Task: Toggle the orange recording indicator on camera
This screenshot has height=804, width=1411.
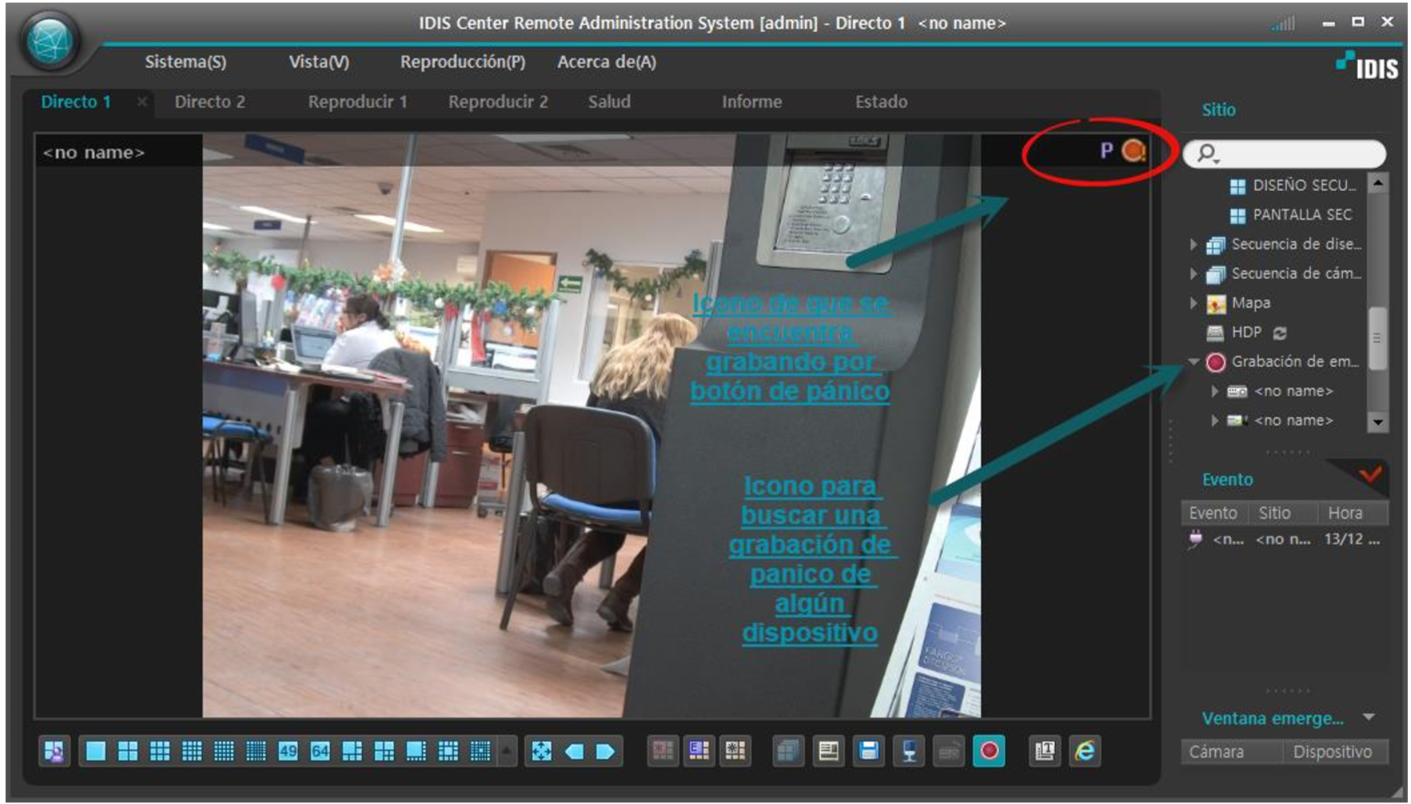Action: (x=1133, y=151)
